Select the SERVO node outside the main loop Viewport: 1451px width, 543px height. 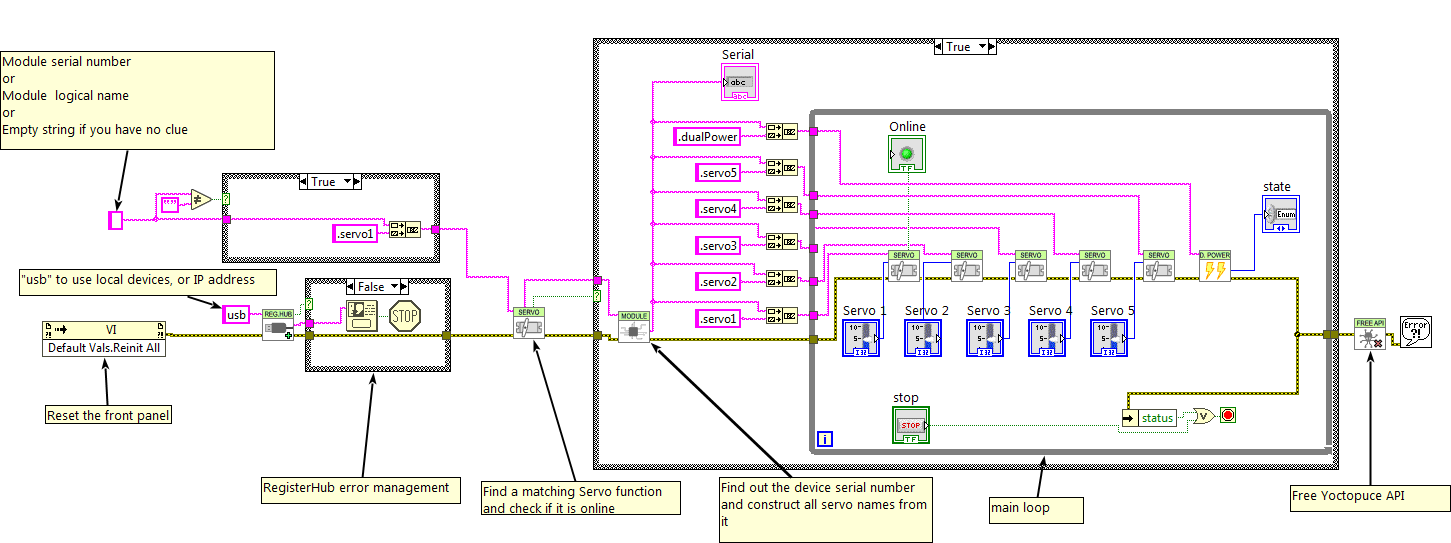pos(529,324)
